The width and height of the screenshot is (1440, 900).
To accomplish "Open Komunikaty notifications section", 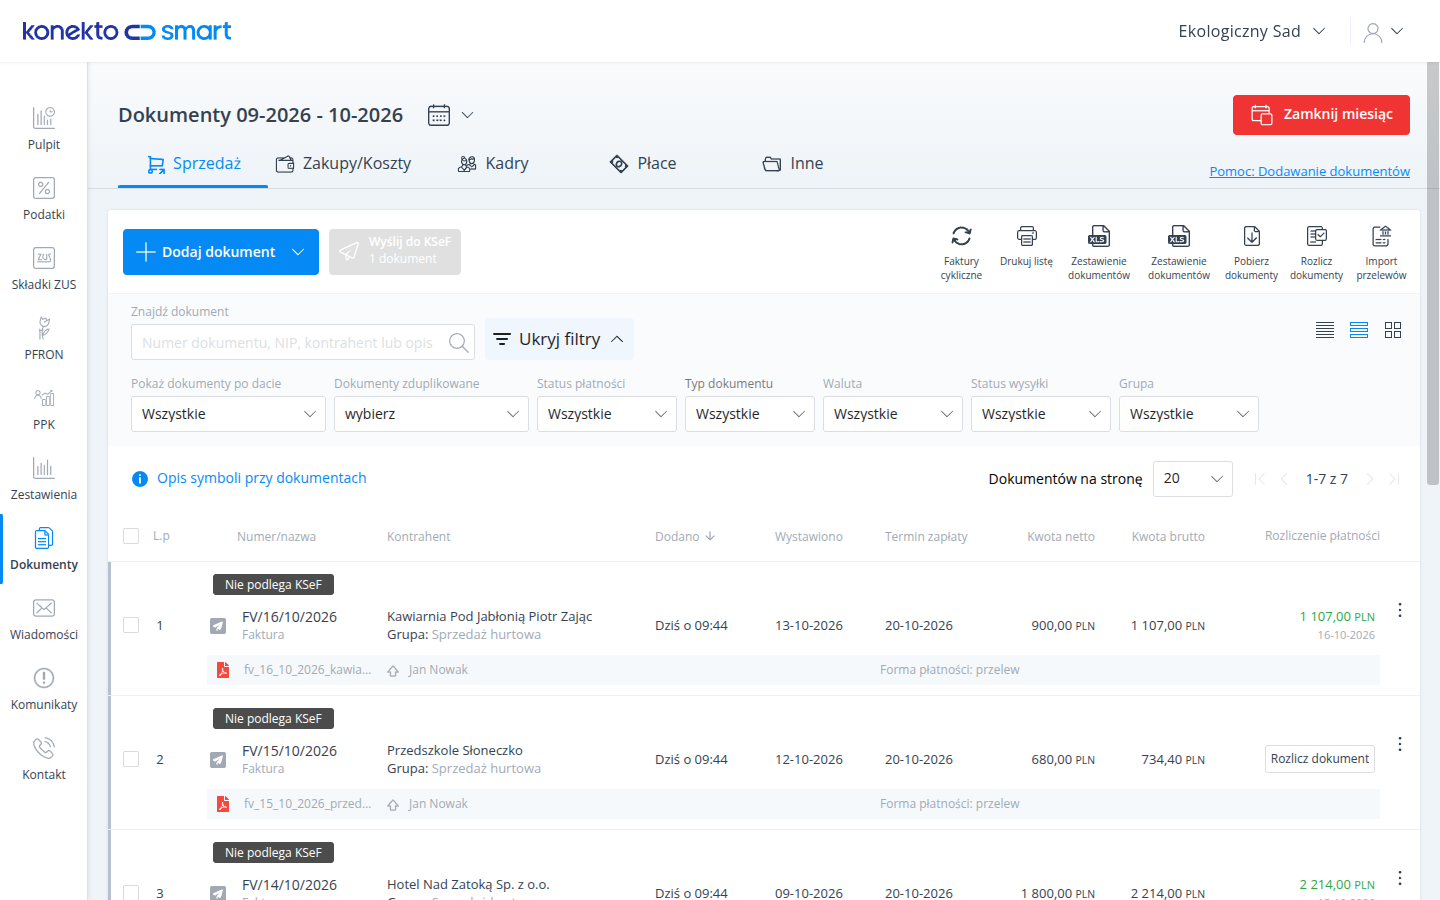I will (44, 689).
